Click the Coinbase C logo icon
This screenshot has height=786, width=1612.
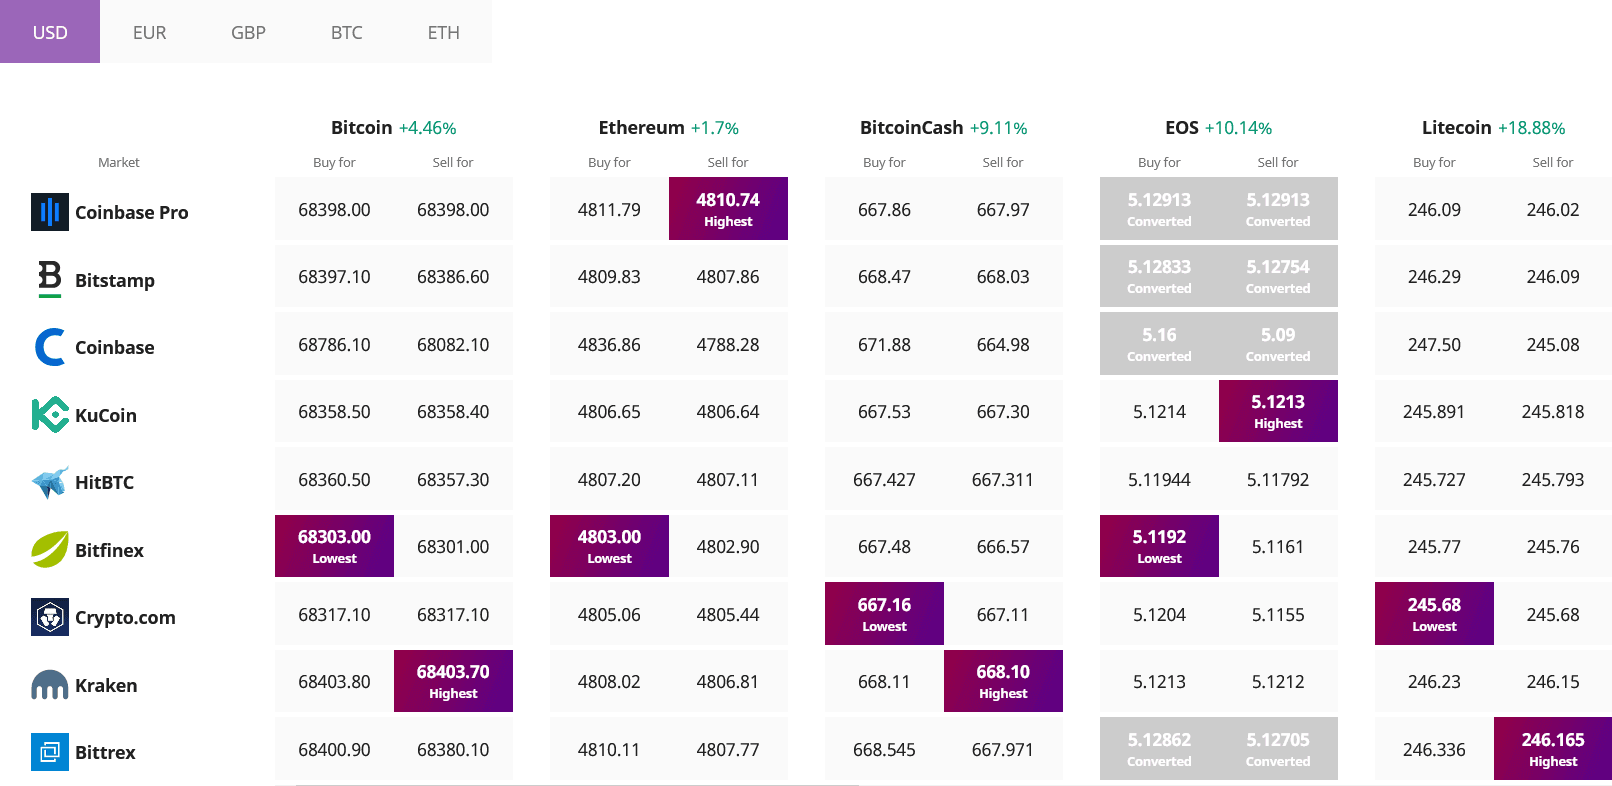[x=49, y=347]
